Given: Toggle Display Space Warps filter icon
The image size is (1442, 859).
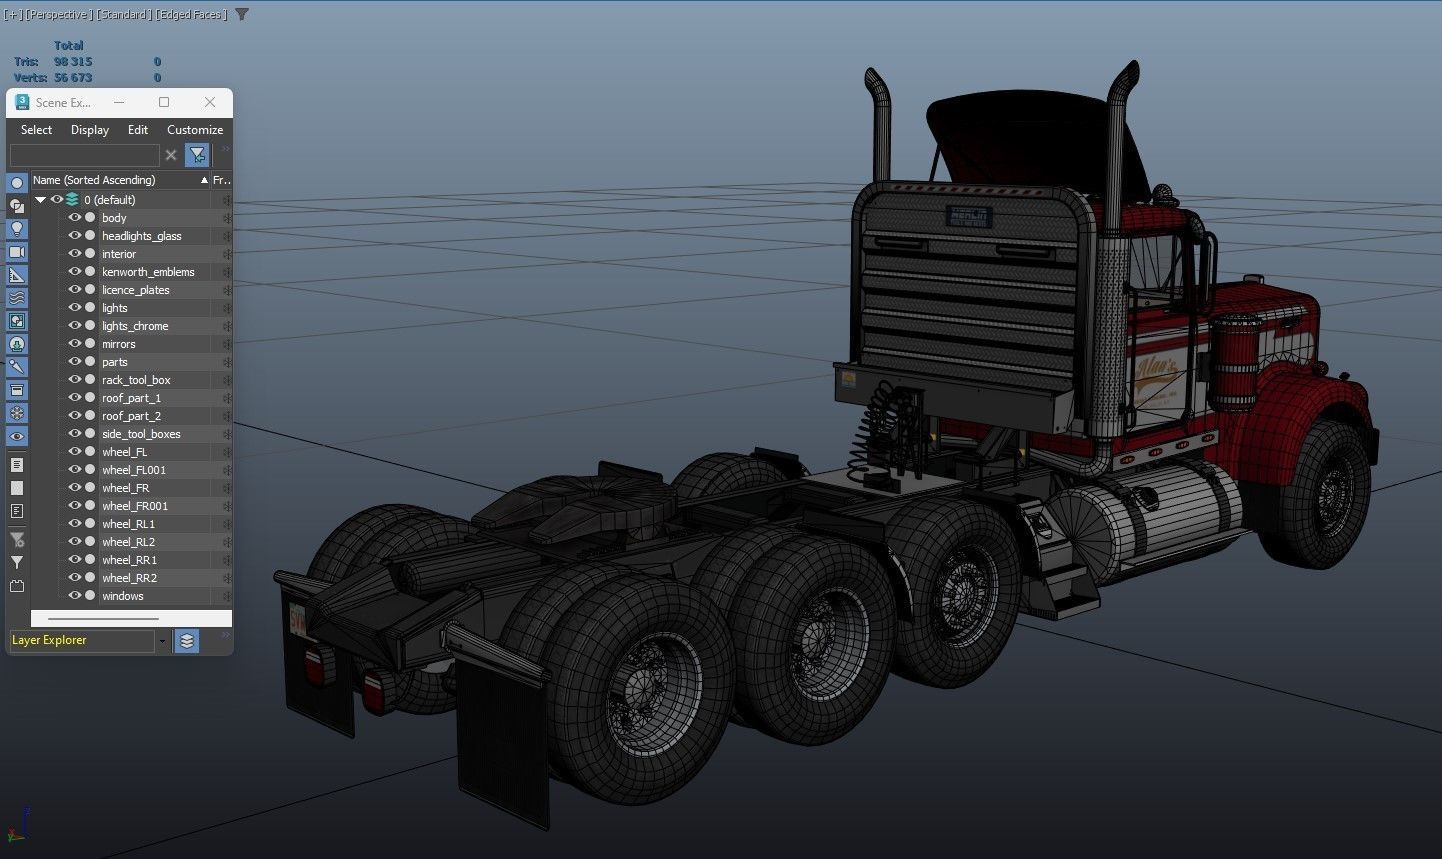Looking at the screenshot, I should pyautogui.click(x=17, y=298).
